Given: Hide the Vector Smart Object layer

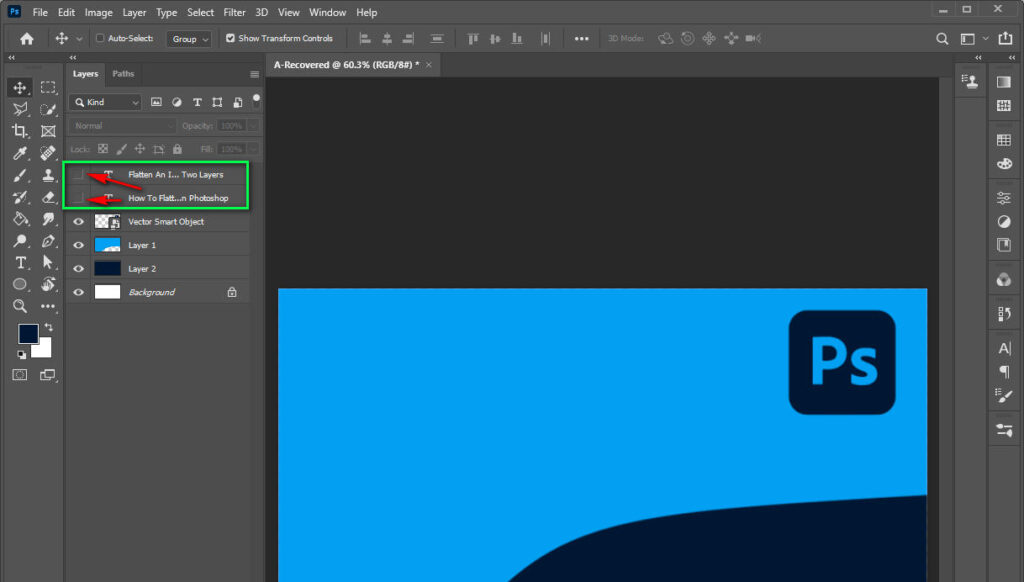Looking at the screenshot, I should coord(78,221).
